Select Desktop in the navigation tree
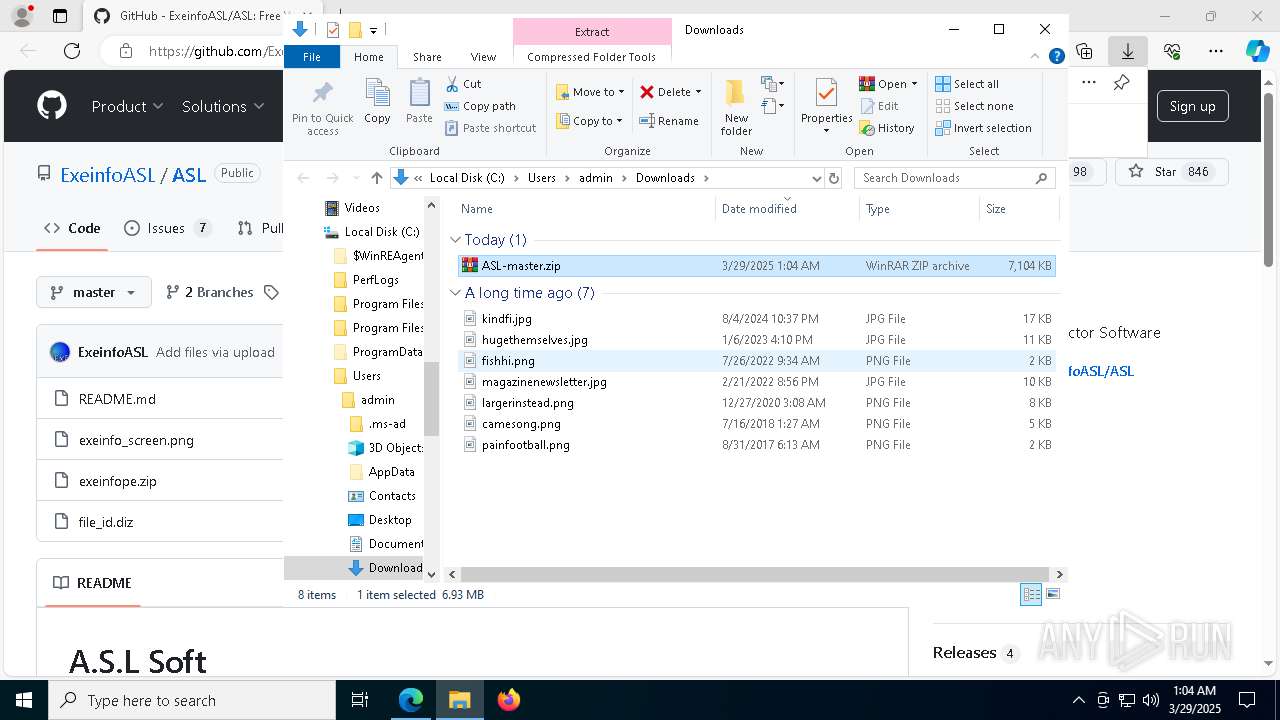 click(x=389, y=520)
